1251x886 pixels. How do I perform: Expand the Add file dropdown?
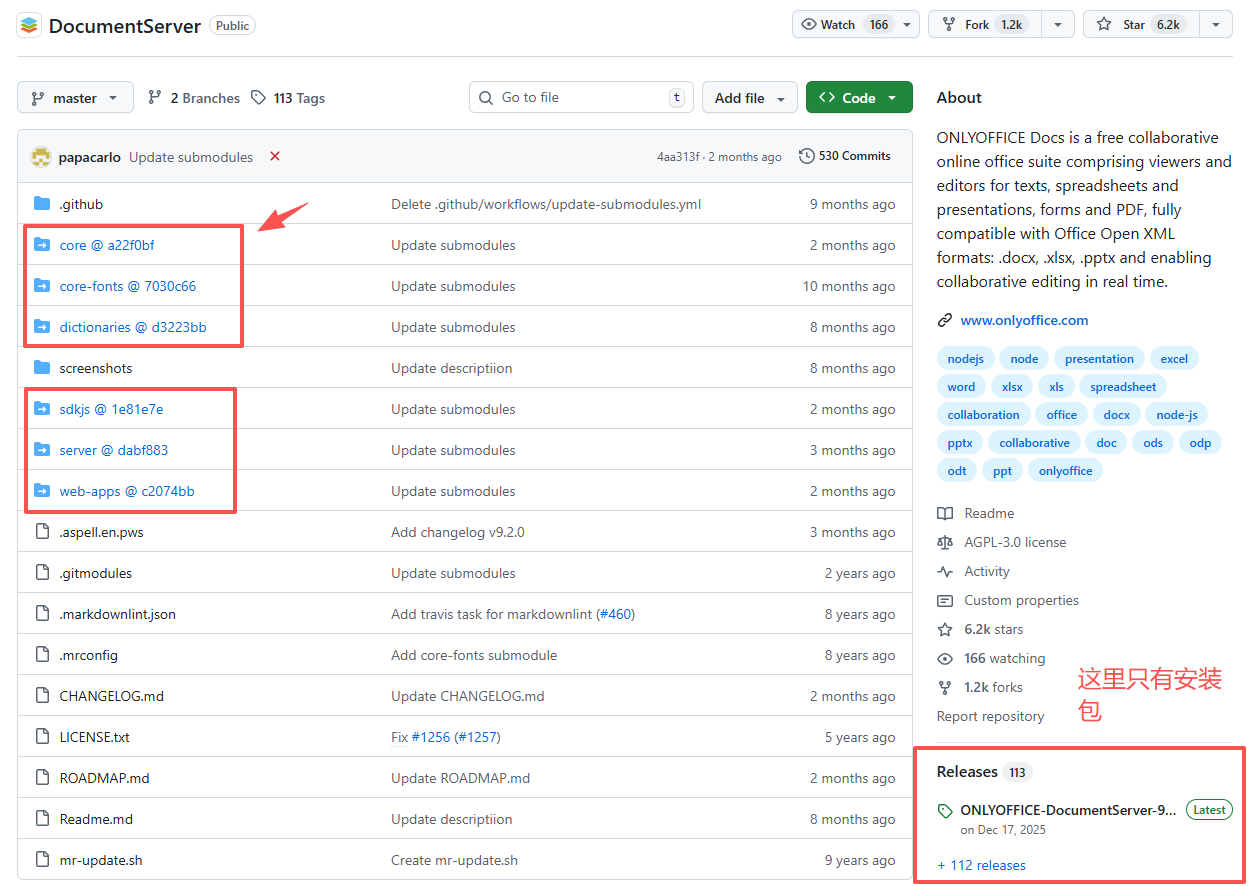(x=749, y=98)
